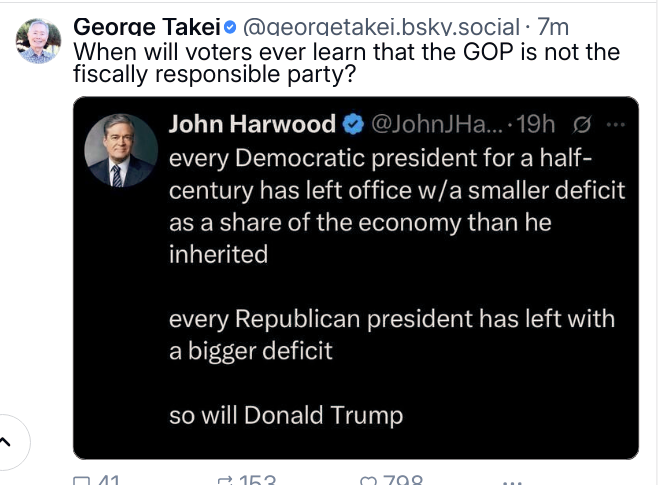
Task: Click John Harwood's verified checkmark badge
Action: pos(353,124)
